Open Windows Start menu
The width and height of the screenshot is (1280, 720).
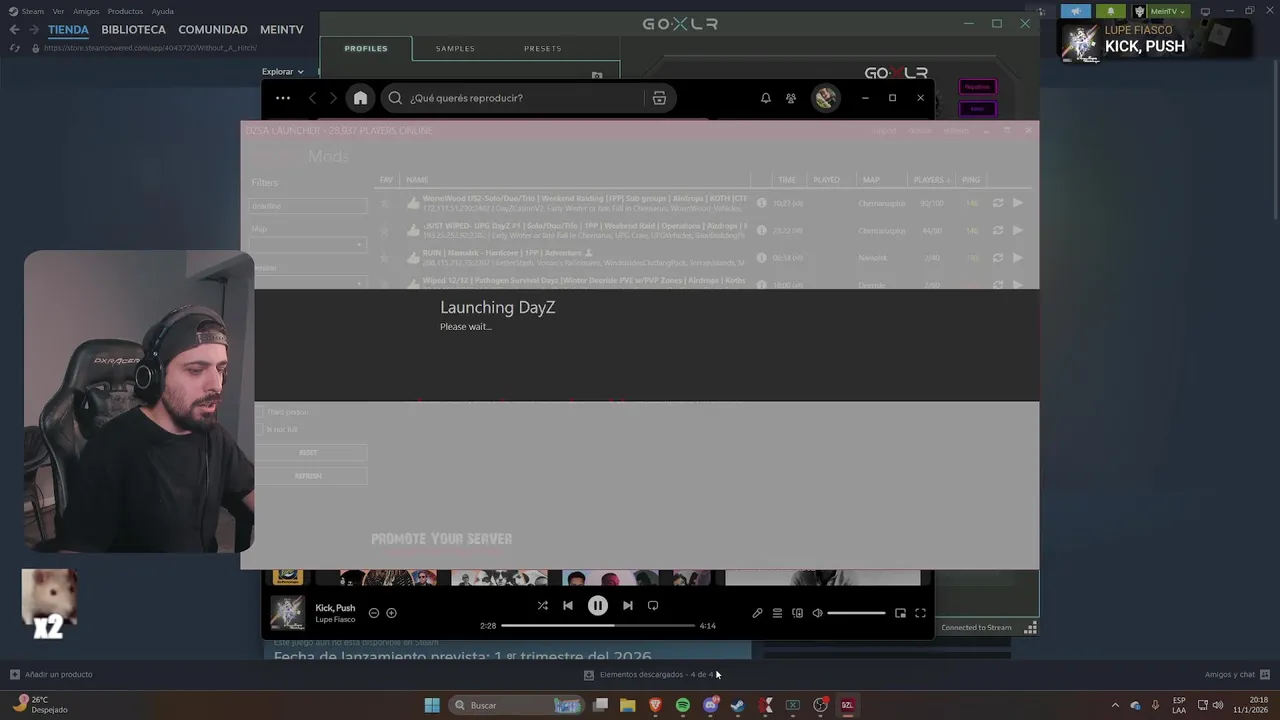click(432, 705)
